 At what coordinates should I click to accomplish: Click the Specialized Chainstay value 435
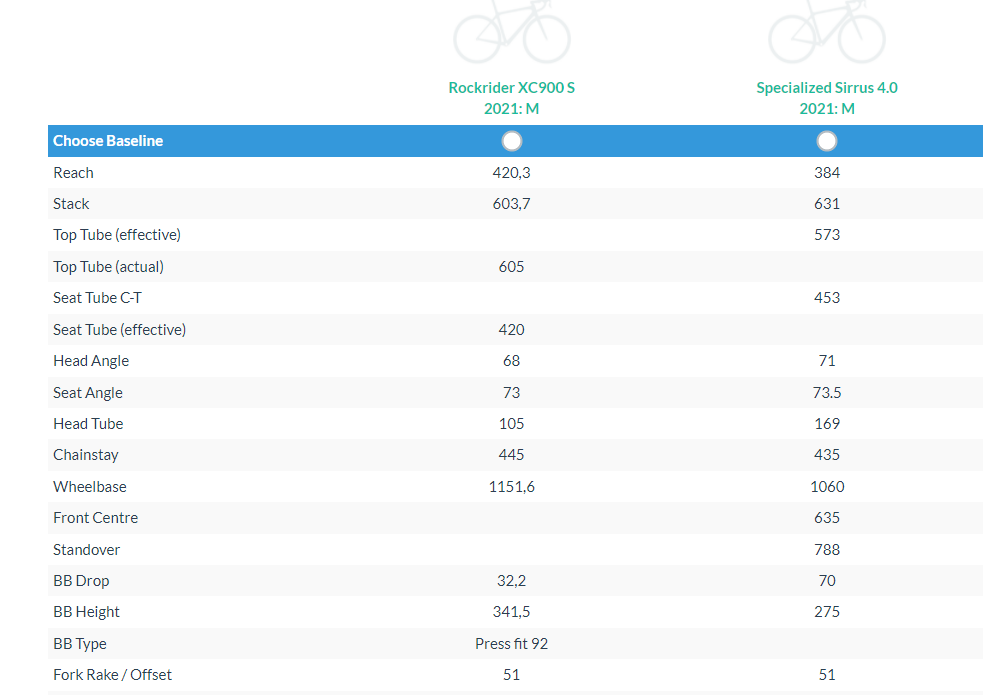(827, 455)
